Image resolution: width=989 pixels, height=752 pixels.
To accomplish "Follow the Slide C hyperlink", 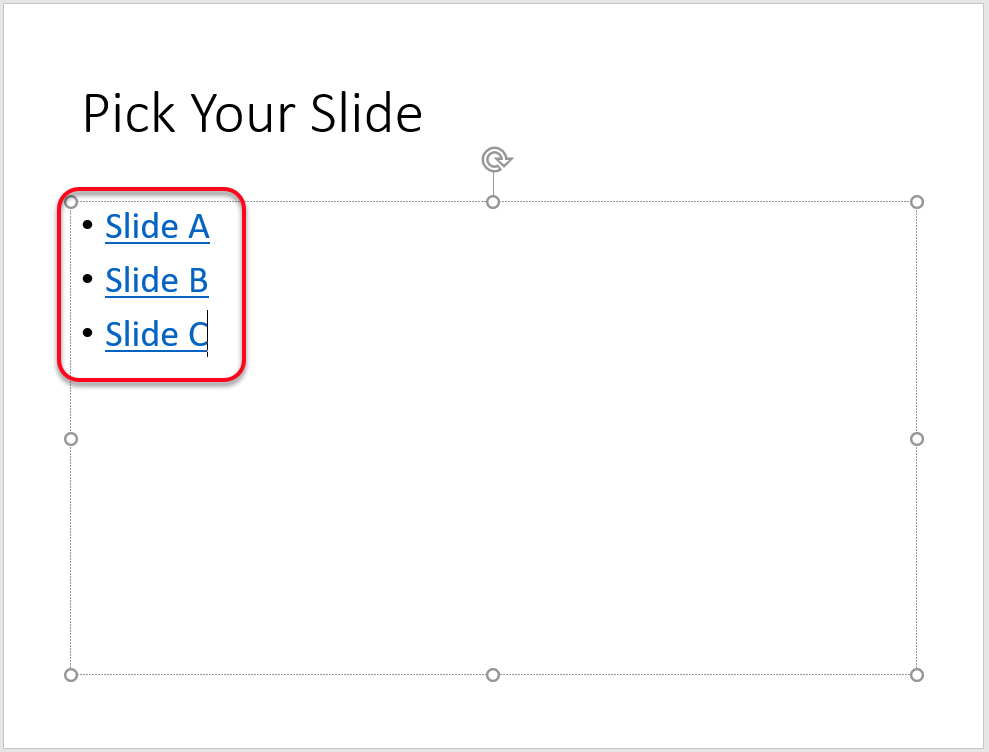I will [x=155, y=334].
